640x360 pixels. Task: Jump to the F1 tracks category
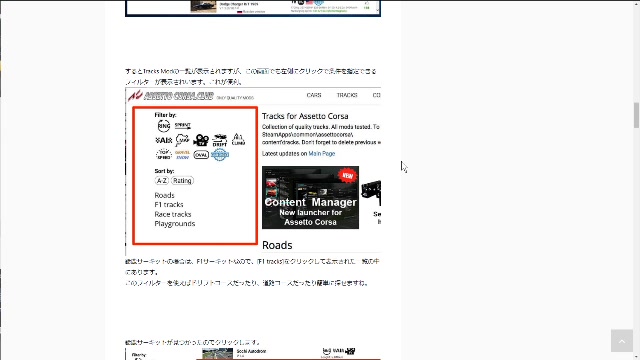(169, 205)
